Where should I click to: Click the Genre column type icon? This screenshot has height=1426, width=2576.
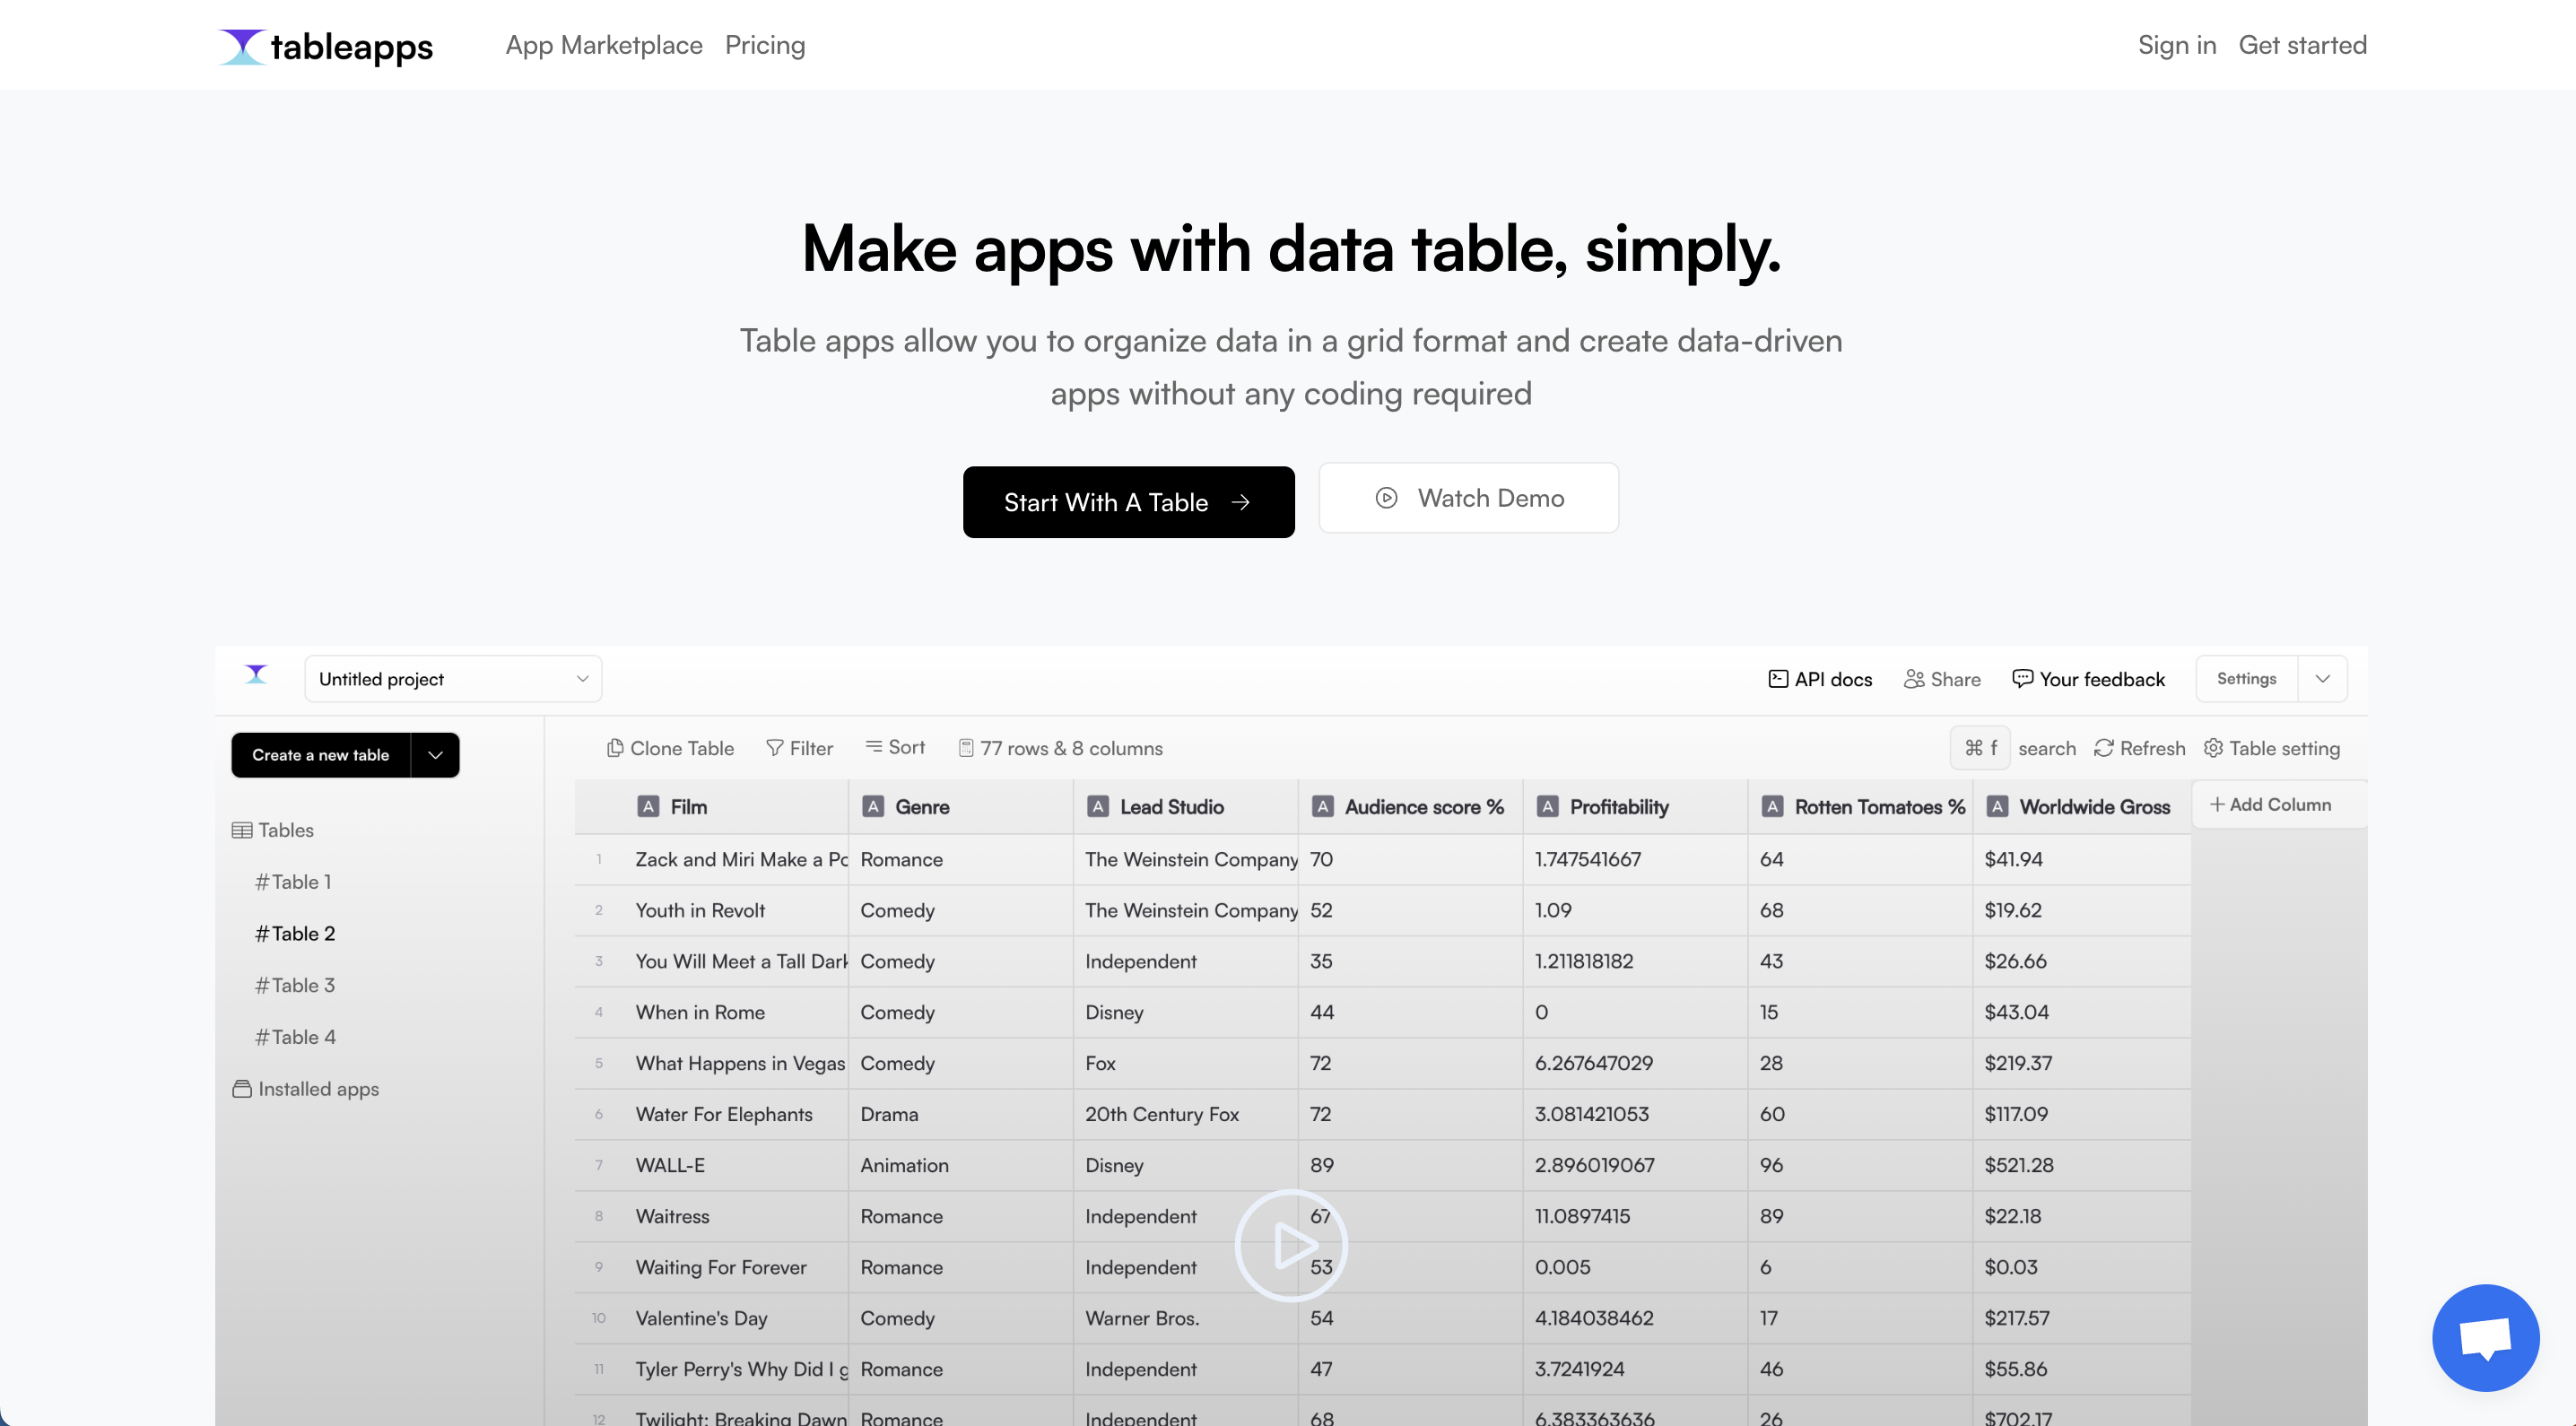point(873,807)
